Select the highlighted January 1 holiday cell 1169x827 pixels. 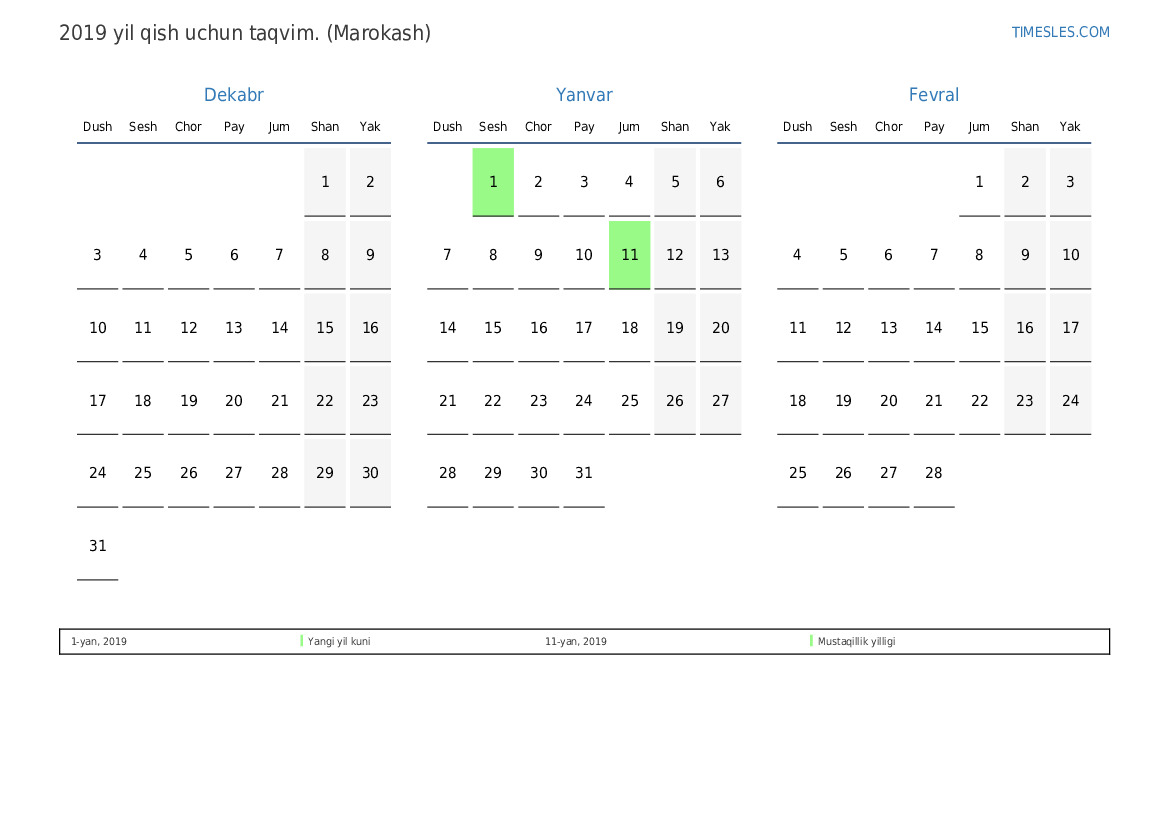pos(493,182)
